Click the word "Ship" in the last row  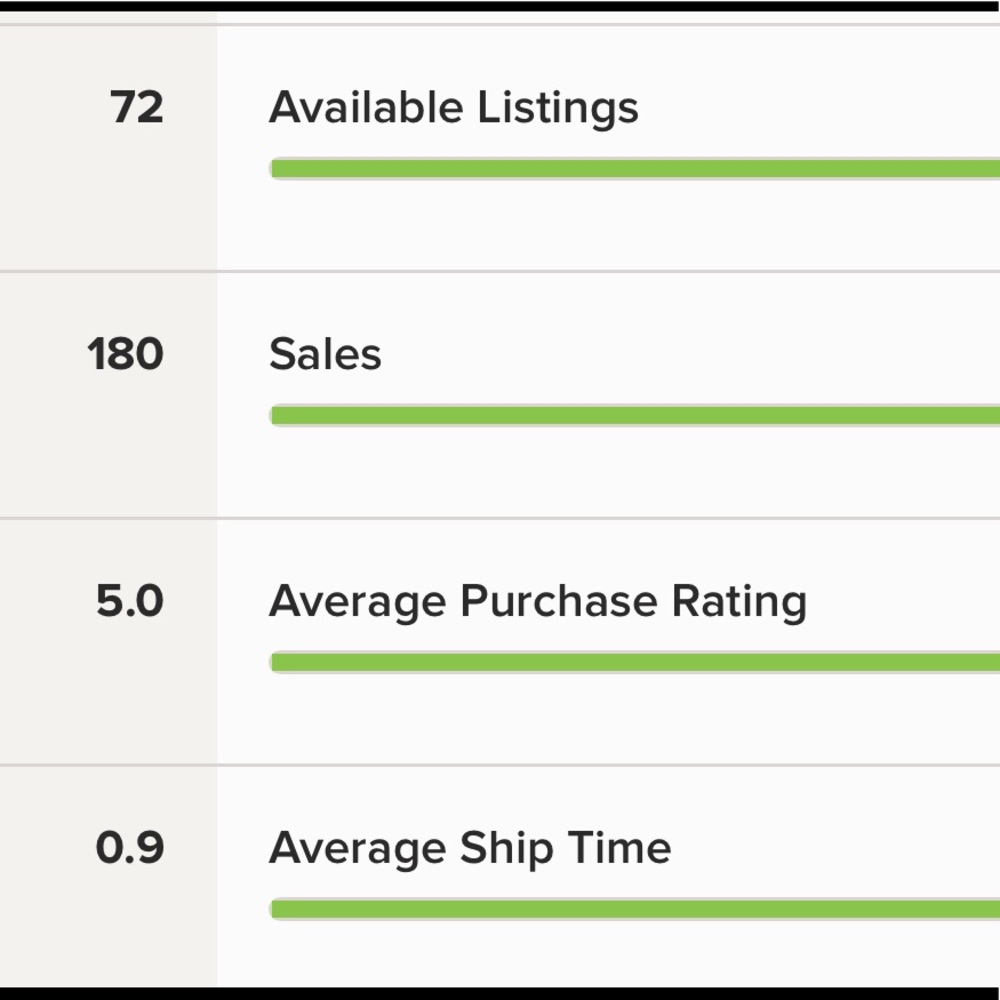tap(505, 849)
